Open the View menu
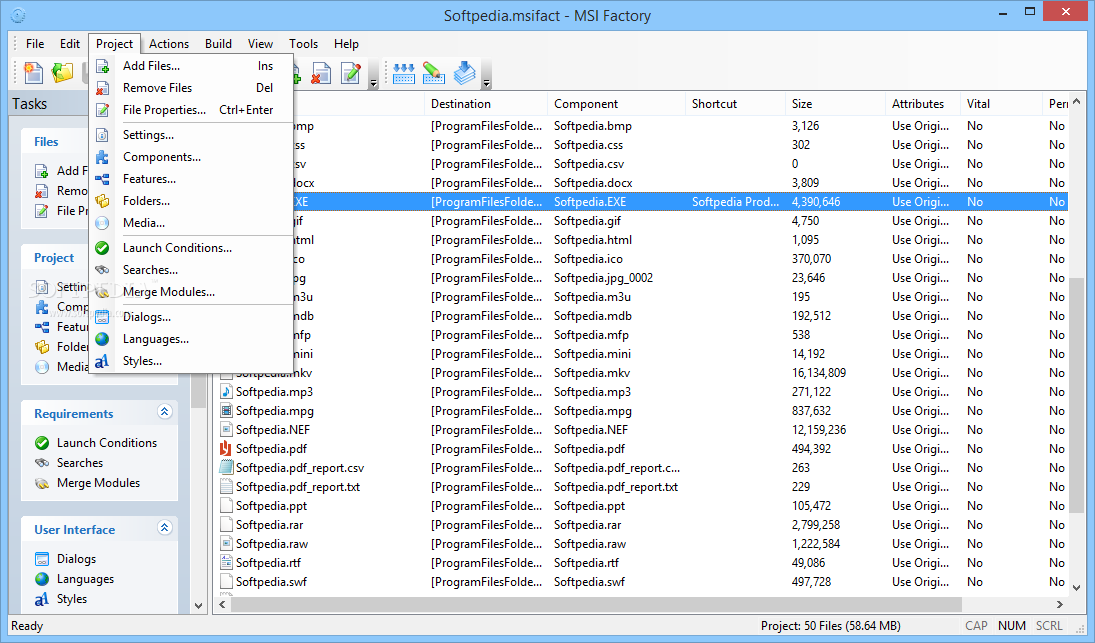The height and width of the screenshot is (643, 1095). click(x=260, y=43)
